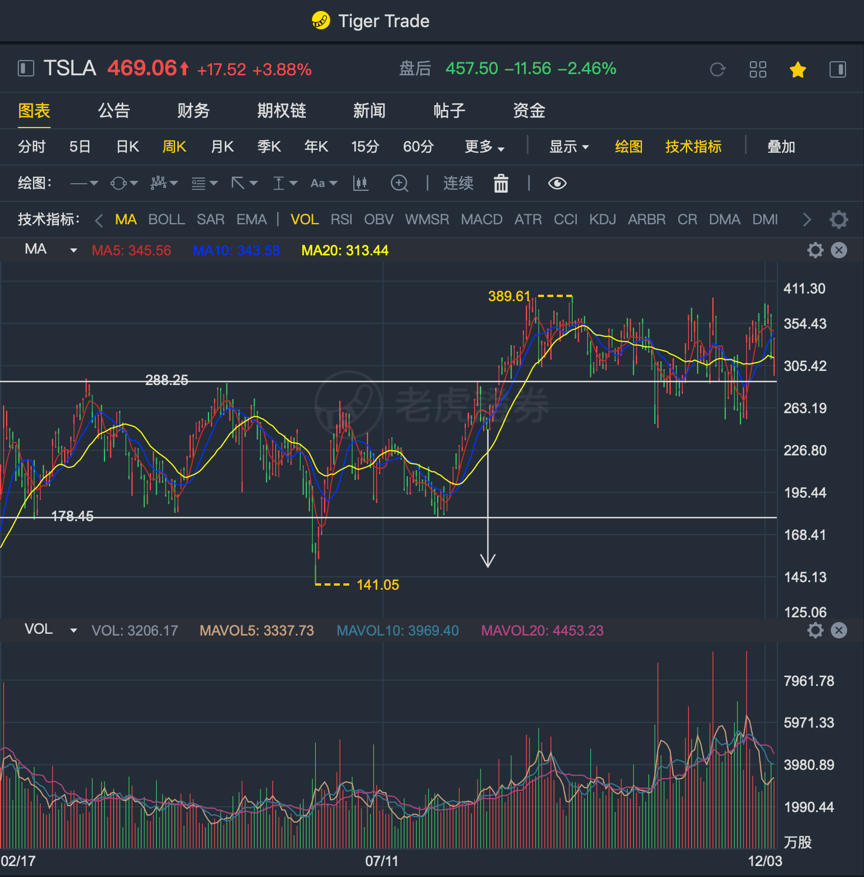Open the line drawing tool dropdown
Viewport: 864px width, 877px height.
[84, 183]
